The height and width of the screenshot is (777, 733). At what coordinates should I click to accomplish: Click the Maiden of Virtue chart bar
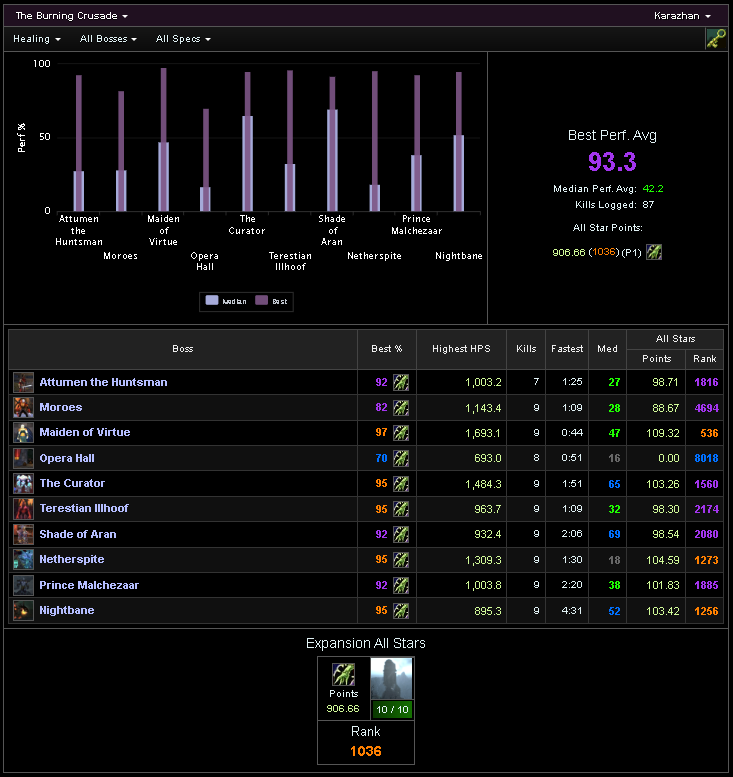tap(164, 140)
